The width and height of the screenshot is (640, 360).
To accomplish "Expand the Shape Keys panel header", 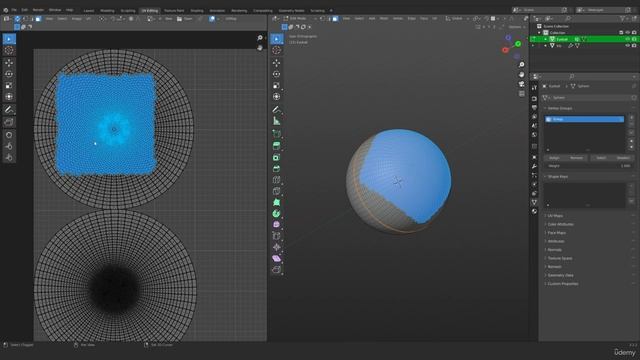I will (558, 177).
